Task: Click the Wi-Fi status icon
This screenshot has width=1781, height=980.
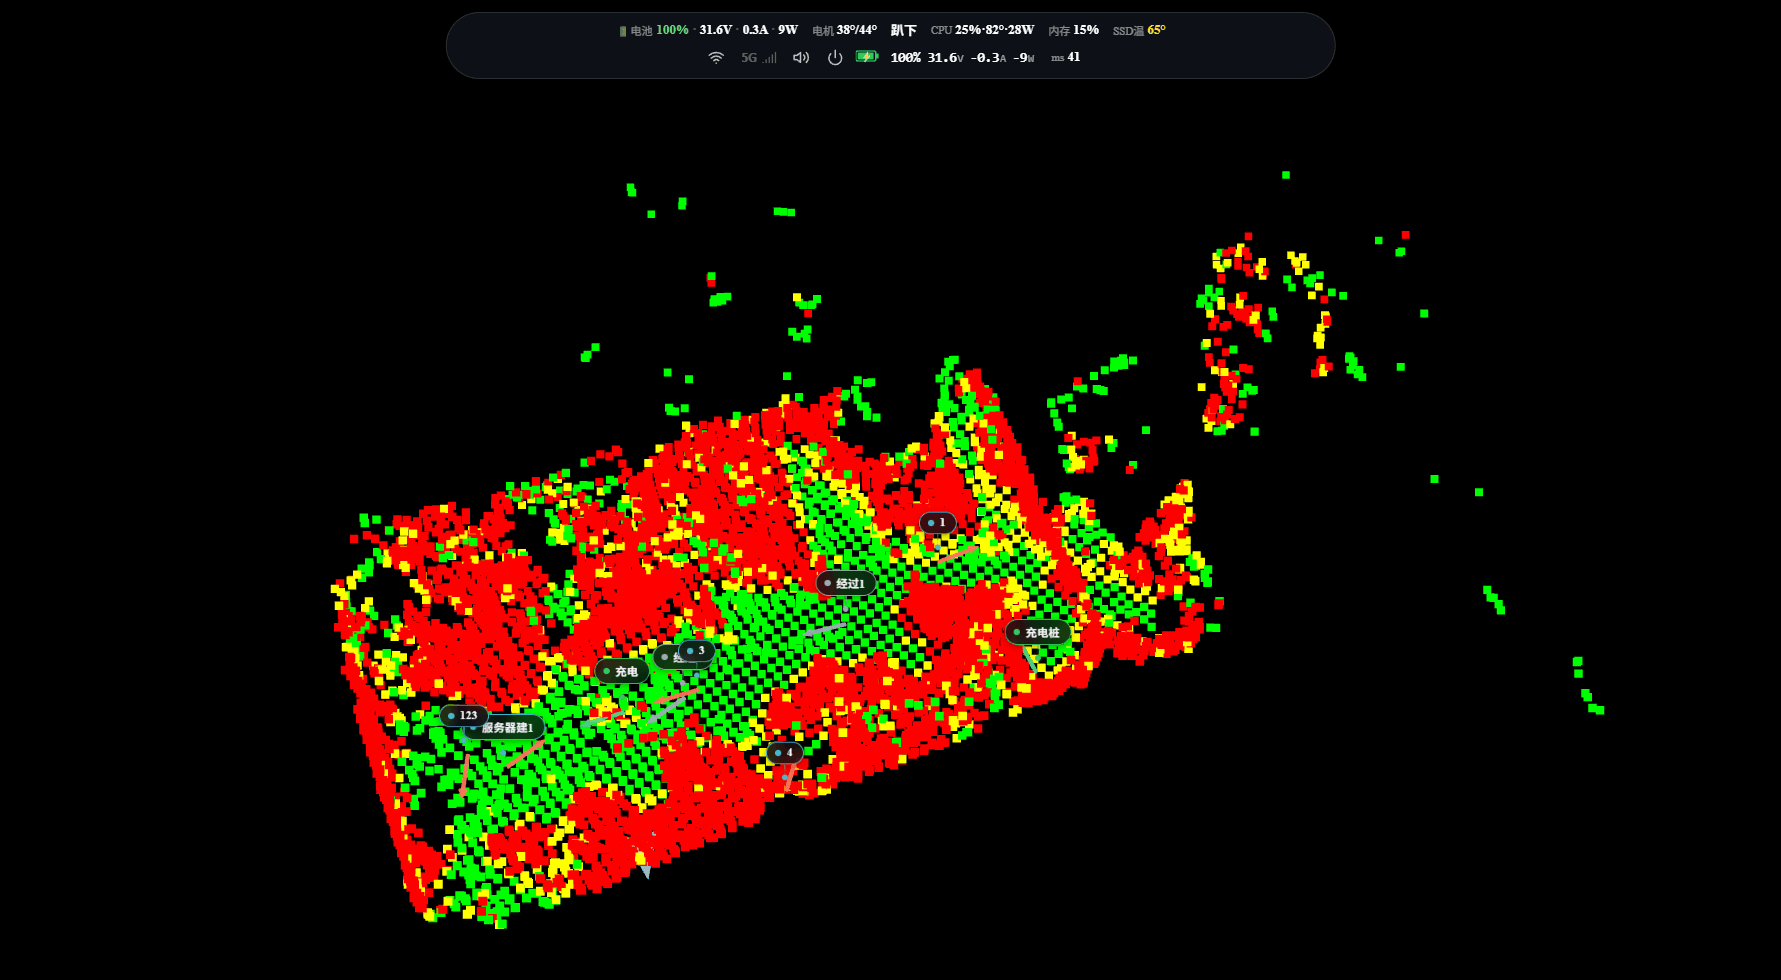Action: pyautogui.click(x=716, y=58)
